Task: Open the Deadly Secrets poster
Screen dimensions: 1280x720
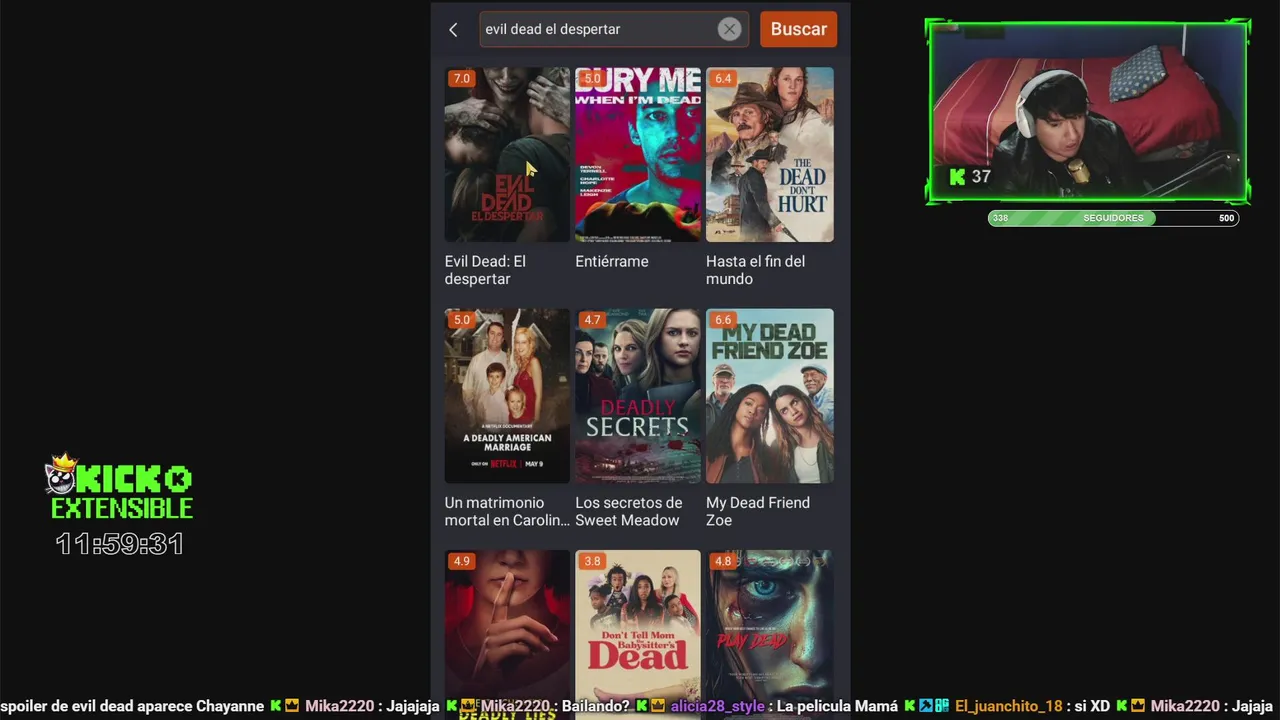Action: click(x=638, y=396)
